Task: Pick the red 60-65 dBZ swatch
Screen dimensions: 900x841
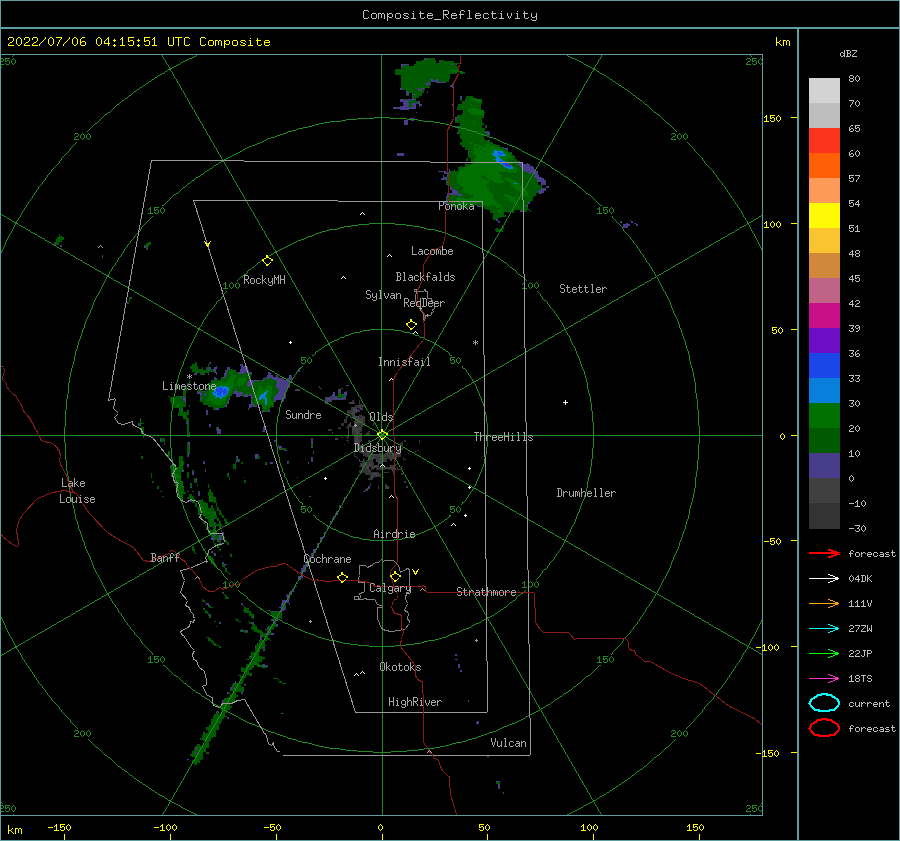Action: pos(824,141)
